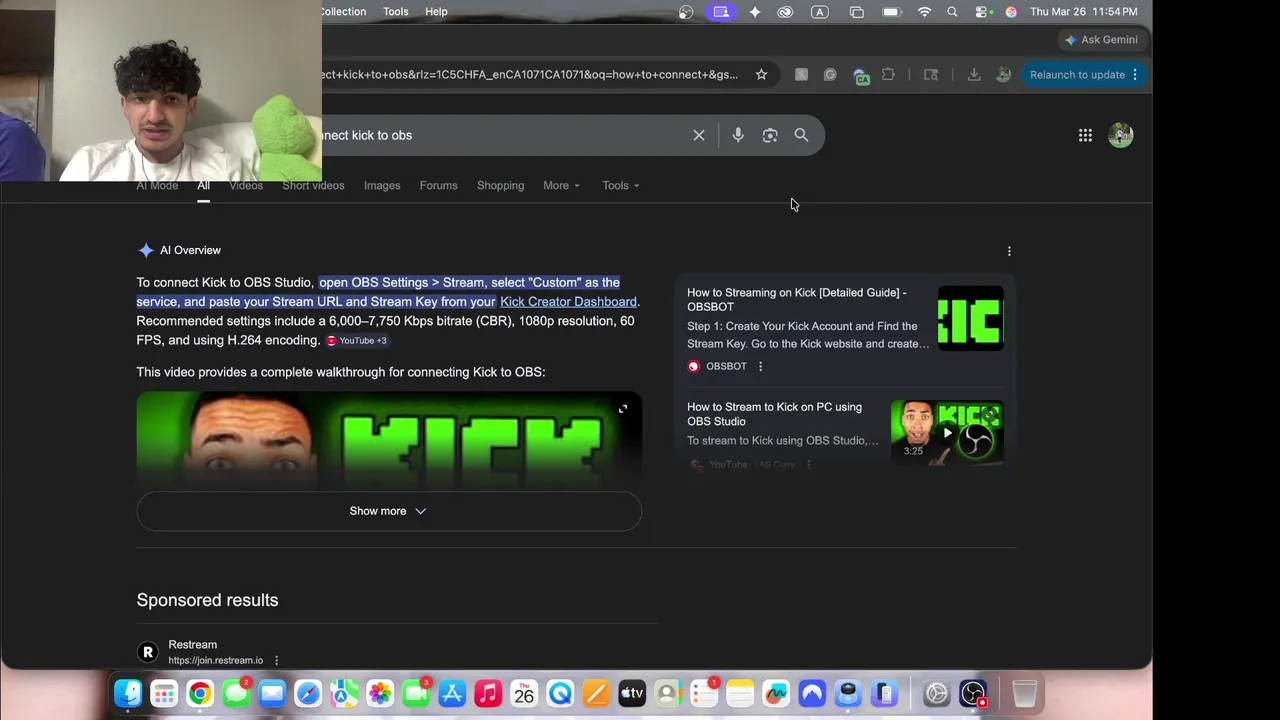The width and height of the screenshot is (1280, 720).
Task: Open the Restream sponsored result
Action: point(192,645)
